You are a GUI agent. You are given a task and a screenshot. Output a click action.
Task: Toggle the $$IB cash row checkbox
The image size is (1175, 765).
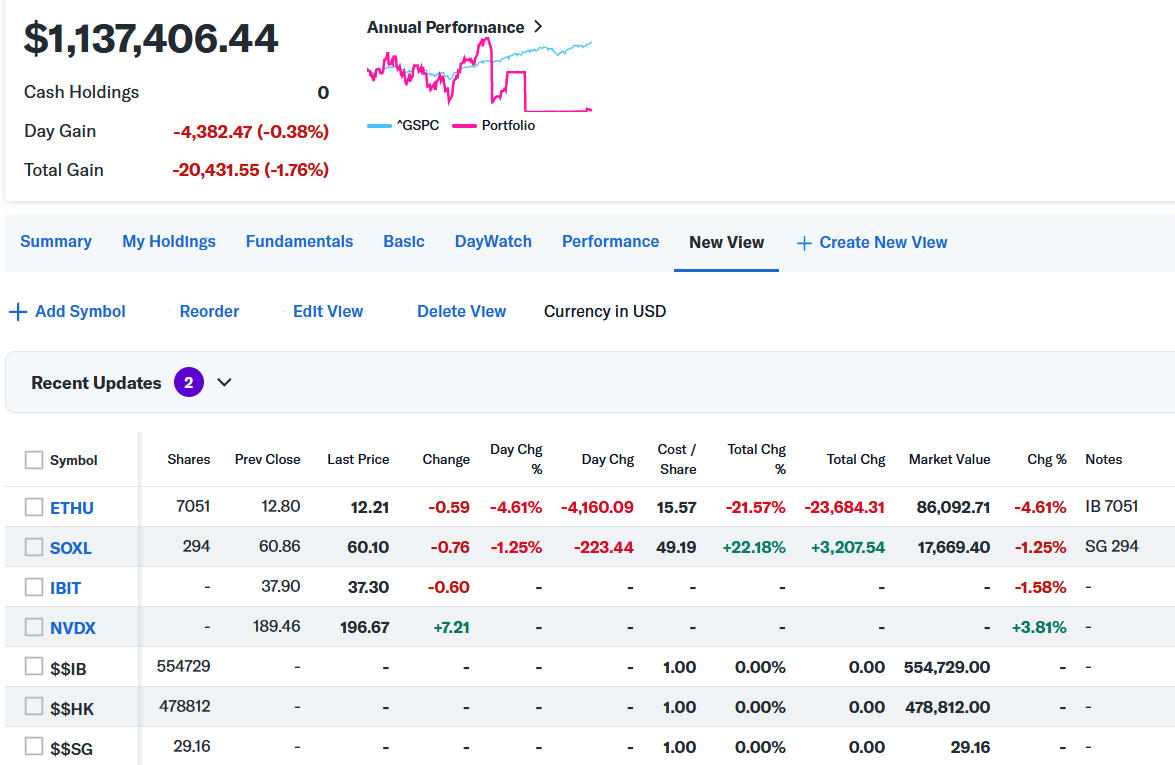[x=34, y=667]
